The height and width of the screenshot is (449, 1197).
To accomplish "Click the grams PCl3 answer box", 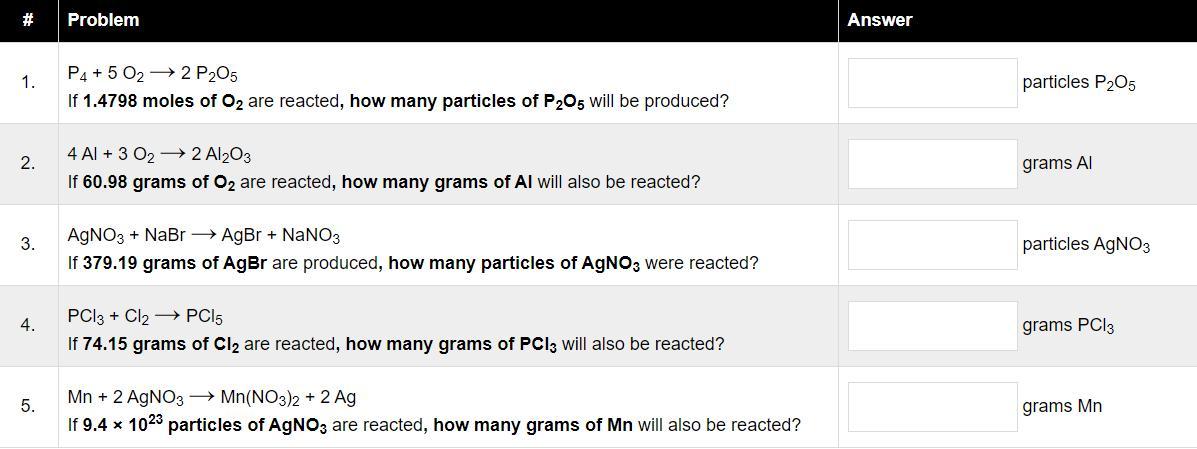I will coord(932,325).
